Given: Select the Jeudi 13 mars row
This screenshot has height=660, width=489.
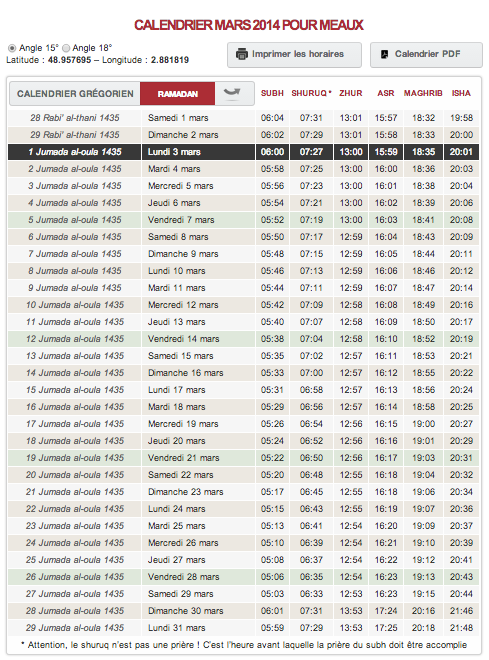Looking at the screenshot, I should pos(243,322).
